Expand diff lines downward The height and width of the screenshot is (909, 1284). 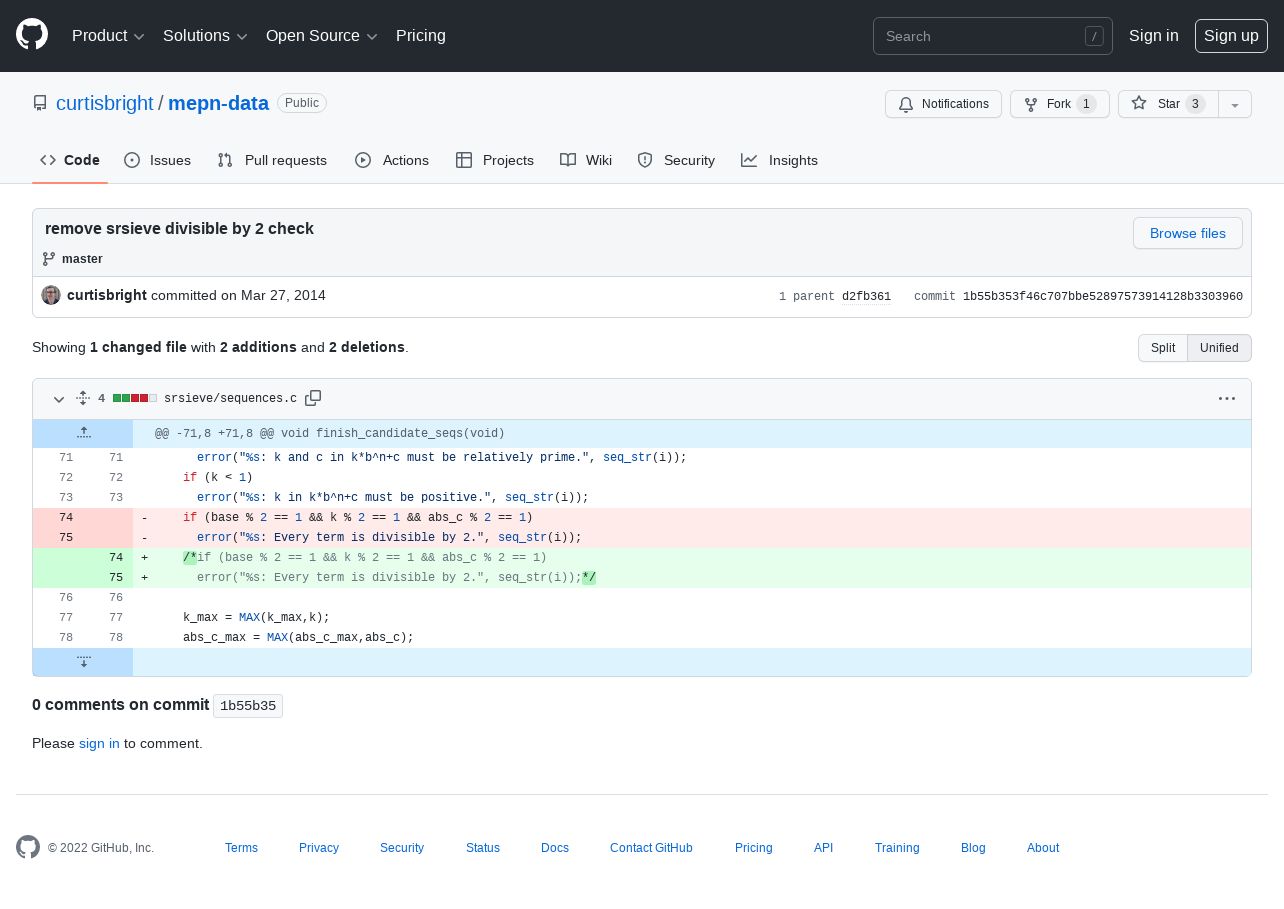83,661
